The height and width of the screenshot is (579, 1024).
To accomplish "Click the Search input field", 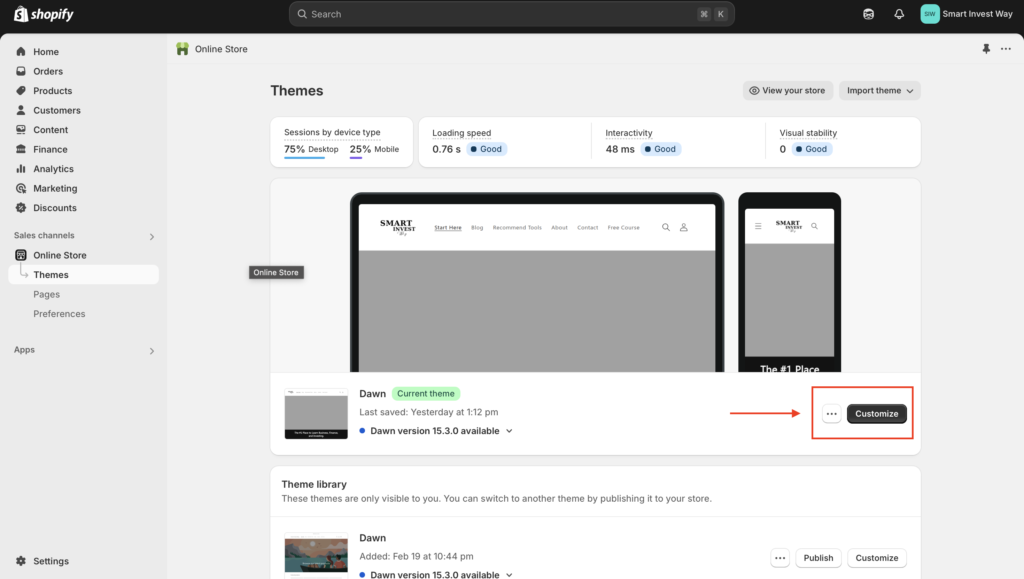I will click(x=511, y=14).
